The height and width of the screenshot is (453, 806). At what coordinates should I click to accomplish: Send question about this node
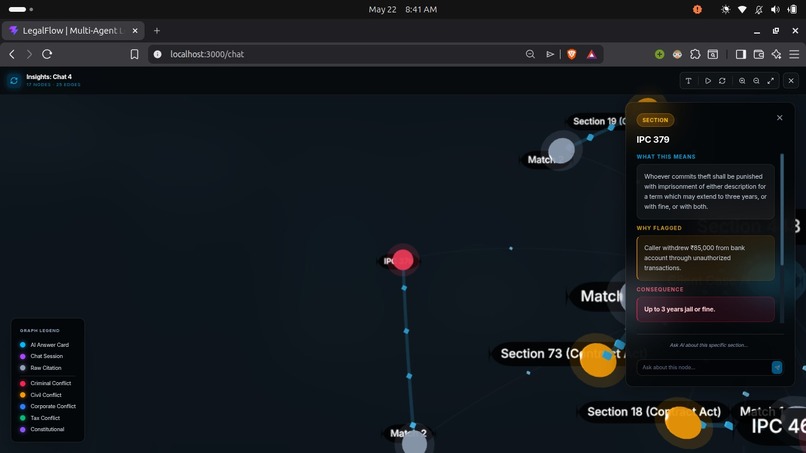click(x=777, y=367)
